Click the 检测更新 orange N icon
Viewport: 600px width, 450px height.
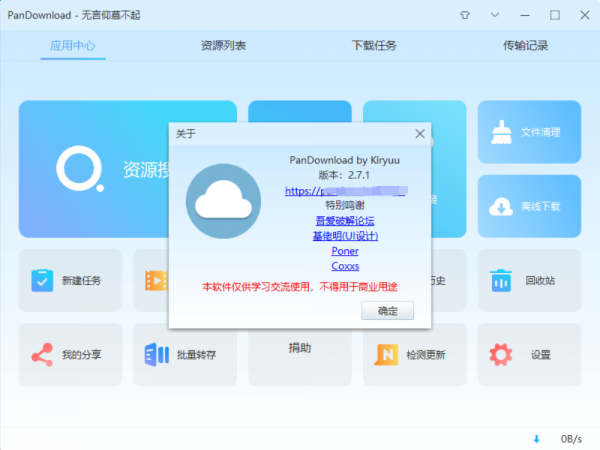[386, 355]
